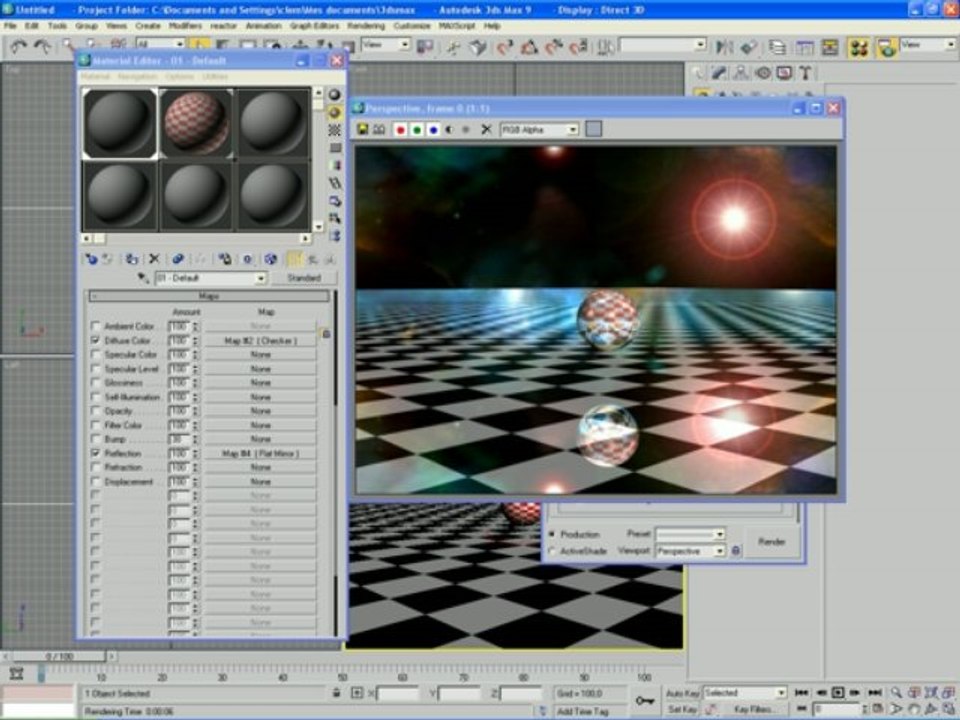
Task: Collapse the Maps rollout header
Action: 209,296
